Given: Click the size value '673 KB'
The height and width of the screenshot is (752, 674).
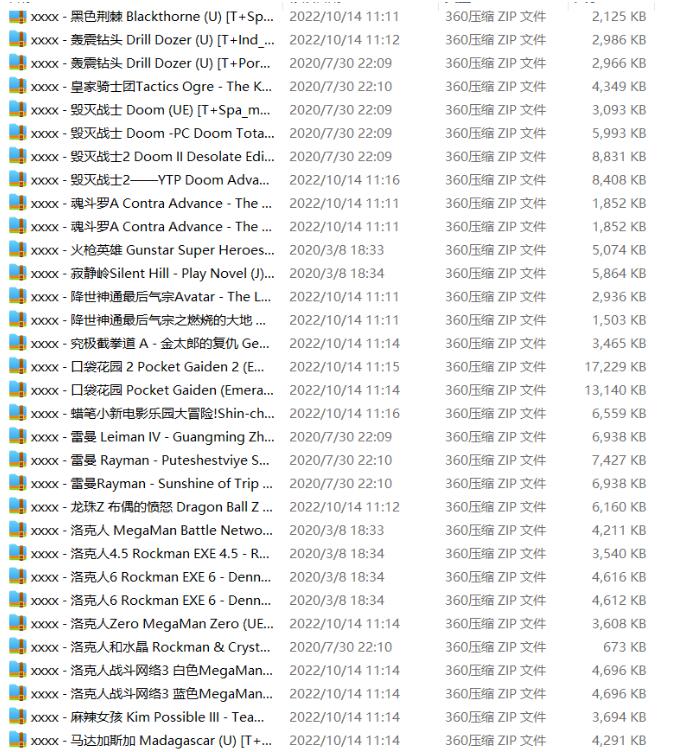Looking at the screenshot, I should click(x=625, y=647).
